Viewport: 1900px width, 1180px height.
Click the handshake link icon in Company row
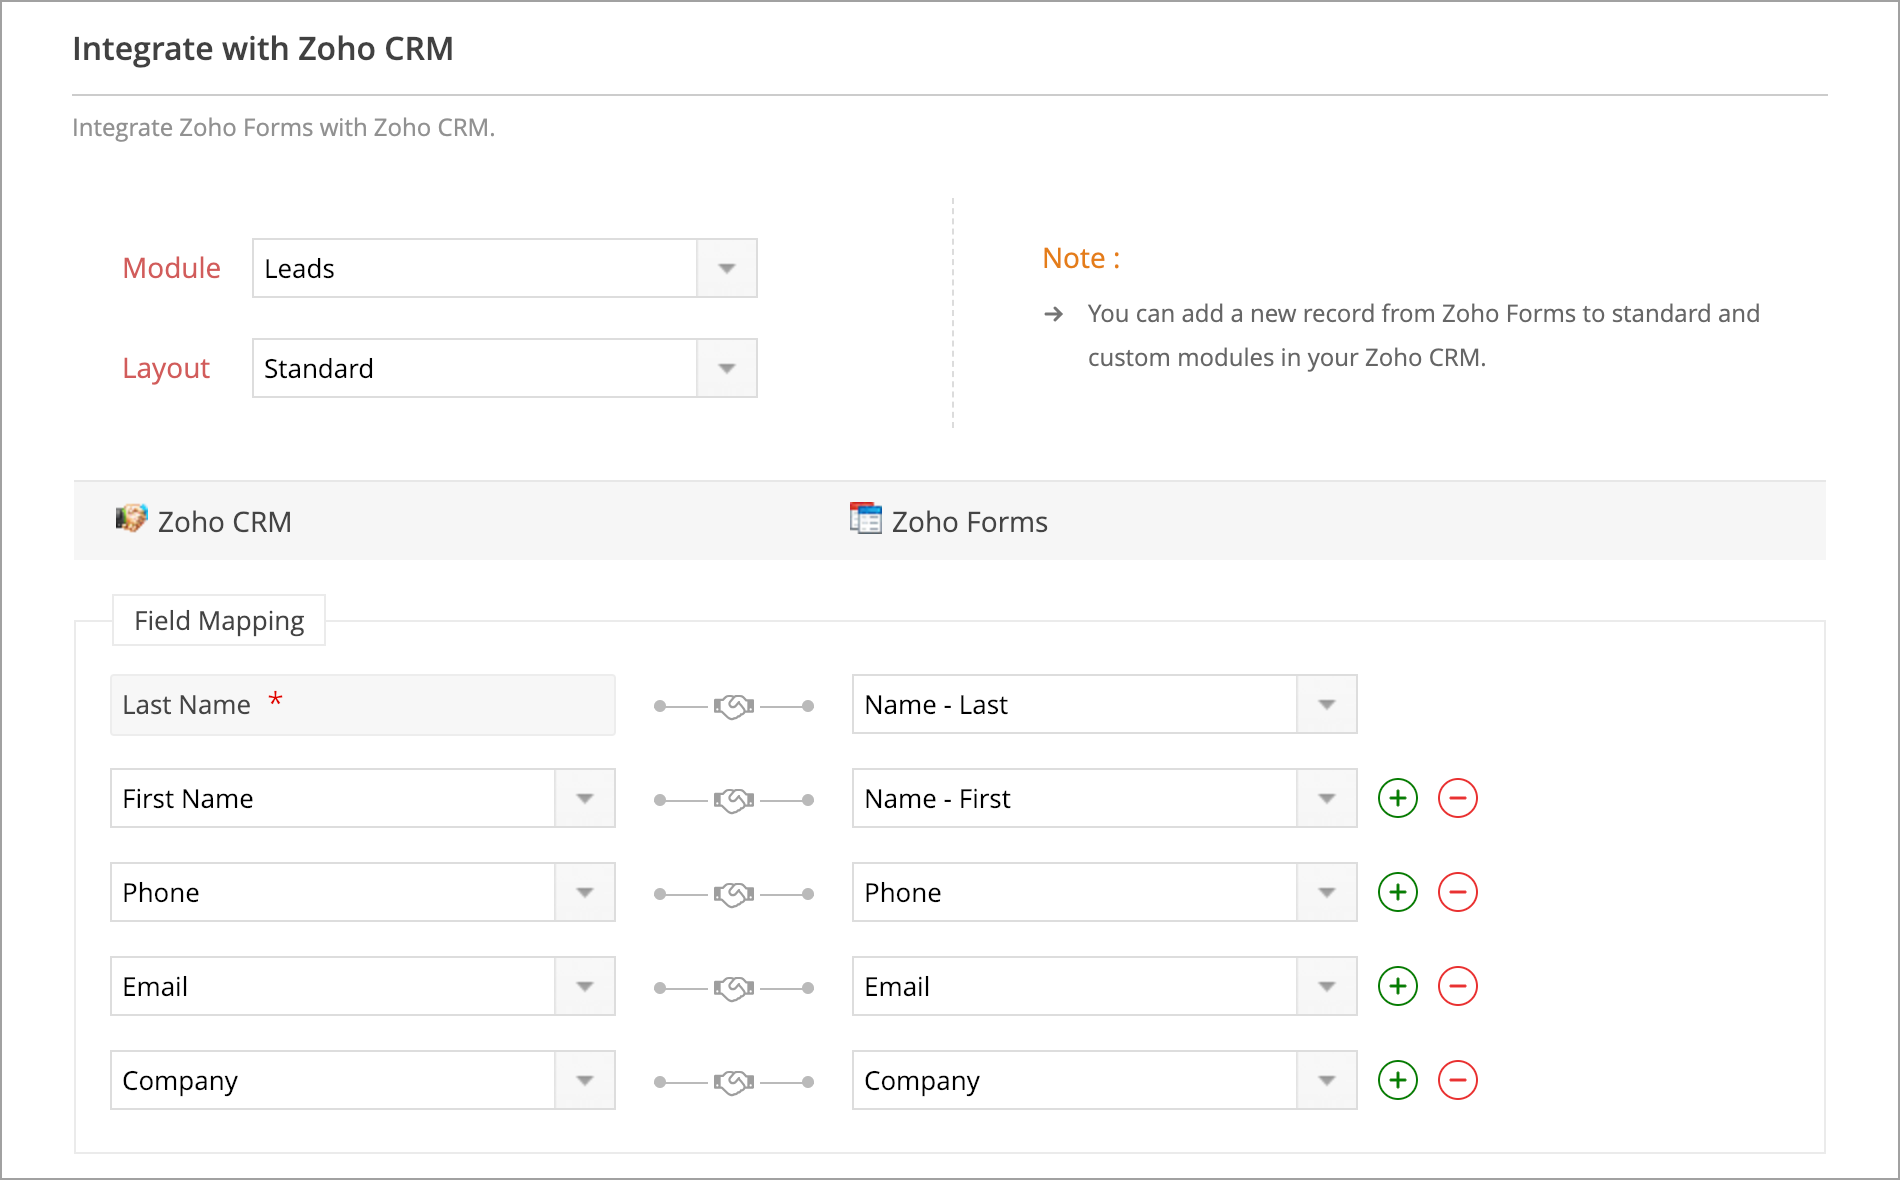pos(734,1083)
